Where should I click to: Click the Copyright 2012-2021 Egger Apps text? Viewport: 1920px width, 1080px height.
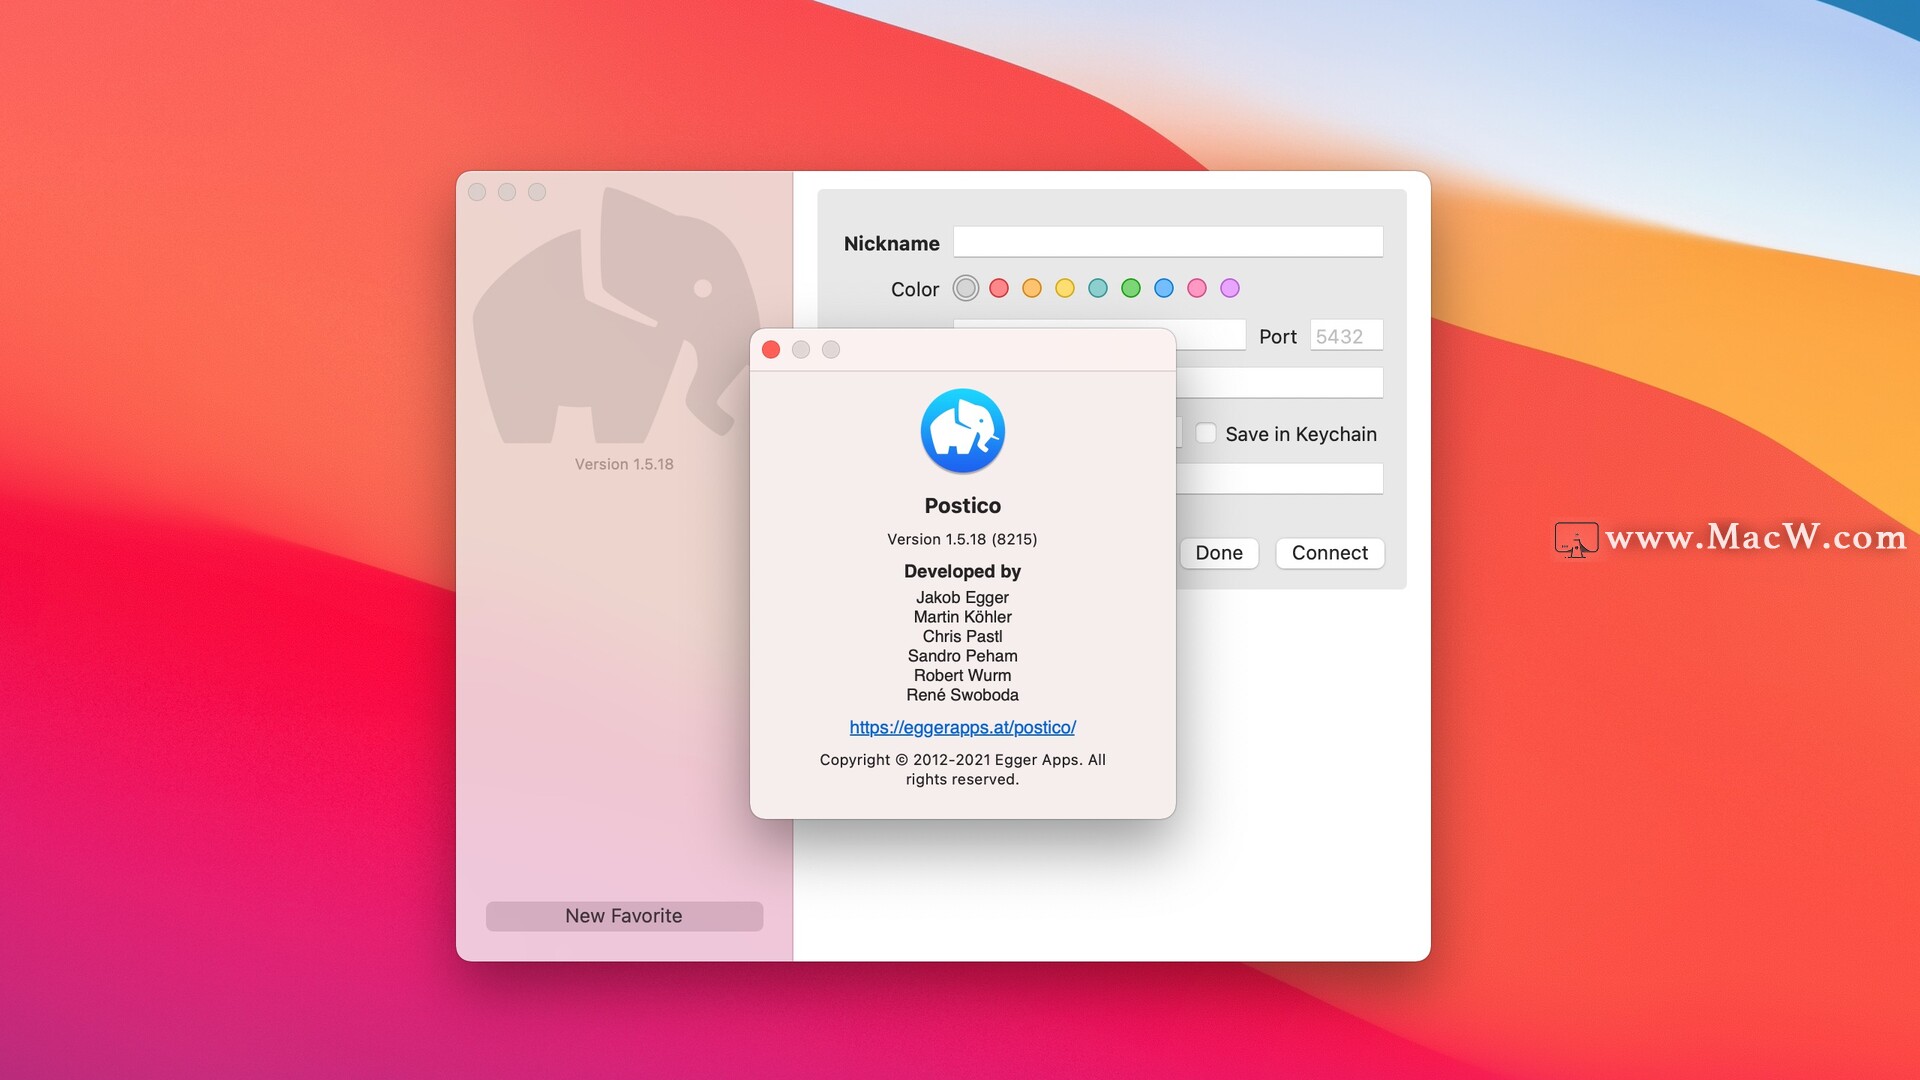(962, 769)
